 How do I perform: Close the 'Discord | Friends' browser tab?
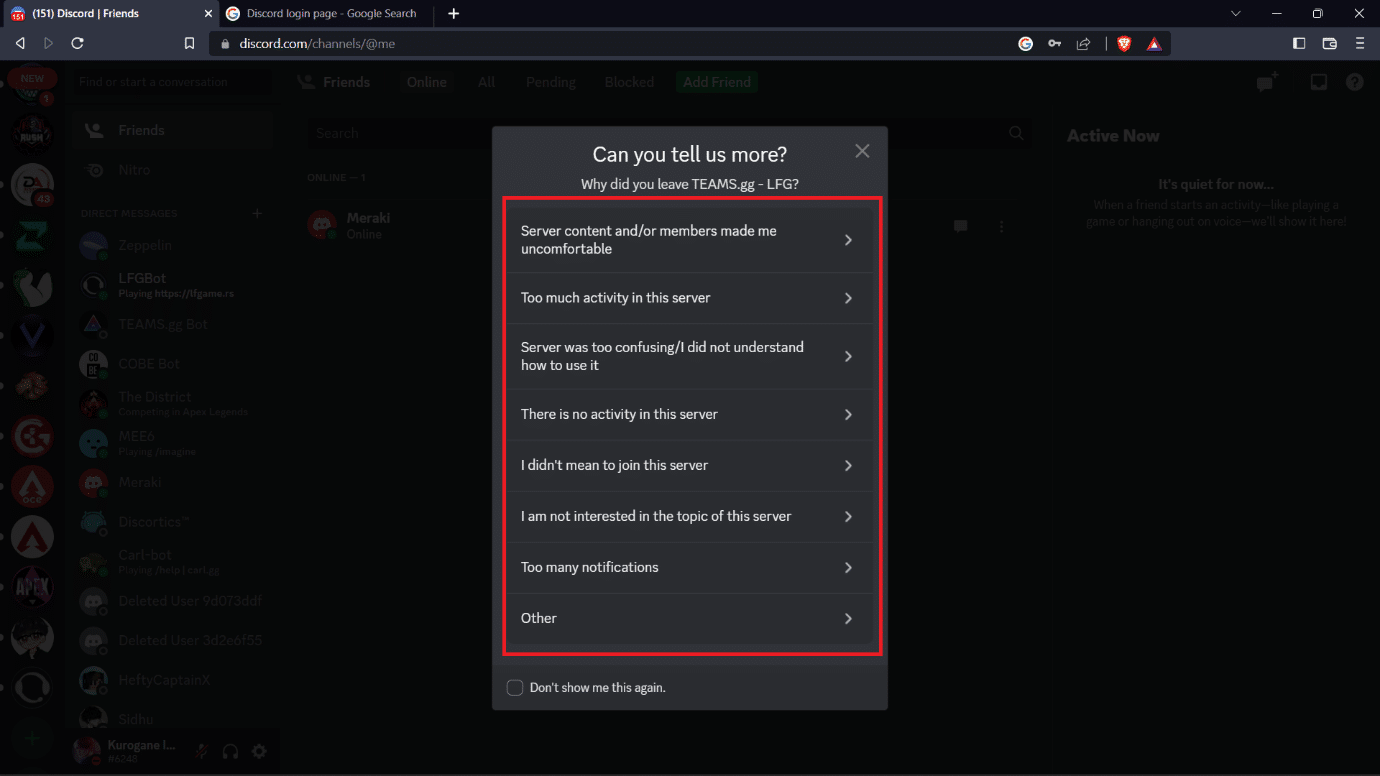pos(208,13)
